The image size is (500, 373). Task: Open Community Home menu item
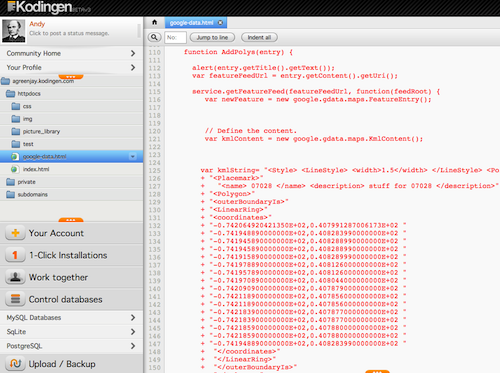[x=71, y=53]
